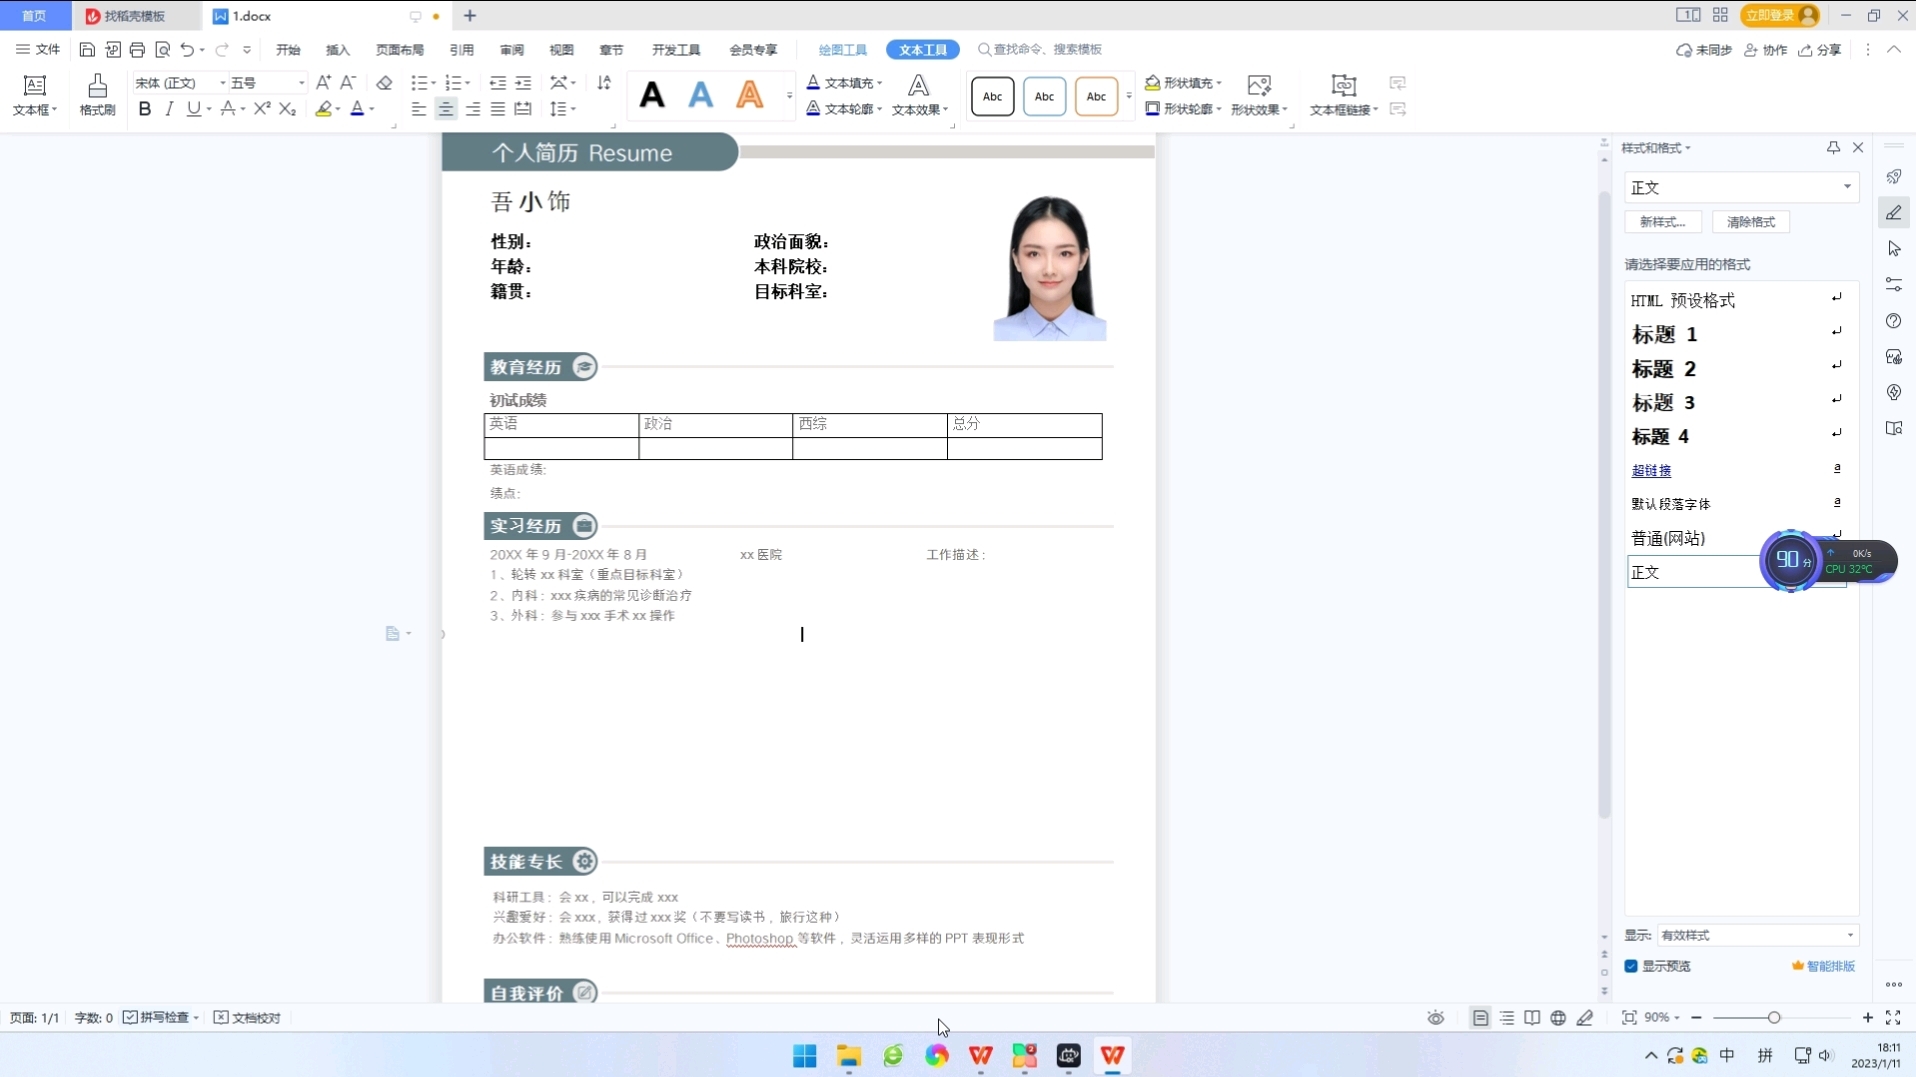Toggle 拼写检查 in the status bar

pyautogui.click(x=158, y=1017)
